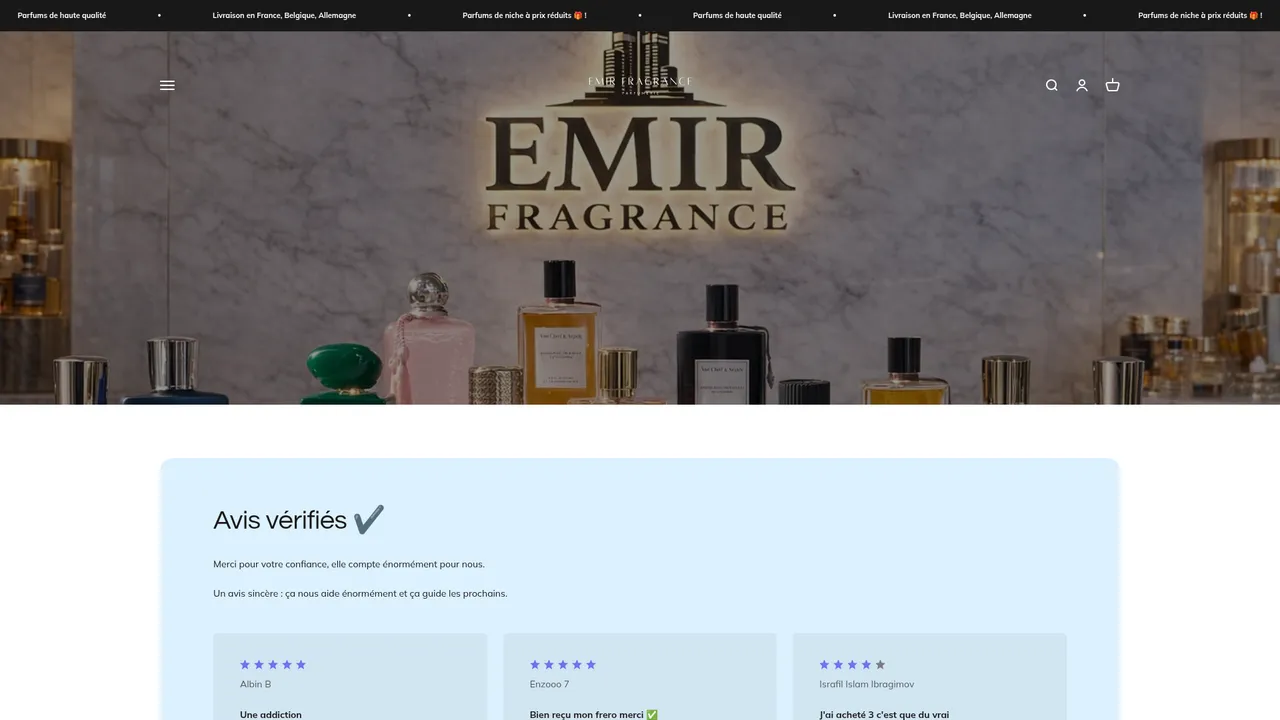Viewport: 1280px width, 720px height.
Task: Click the five-star rating on Albin B's review
Action: [273, 665]
